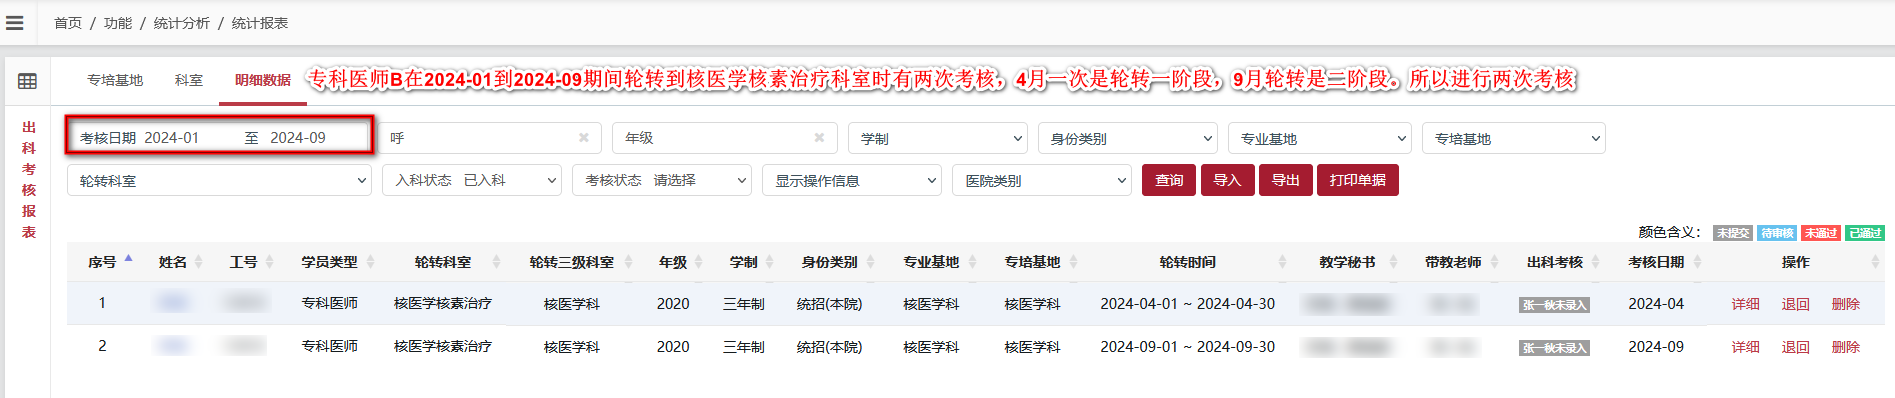Viewport: 1895px width, 398px height.
Task: Click rotation period 2024-09-01 ~ 2024-09-30
Action: tap(1188, 347)
